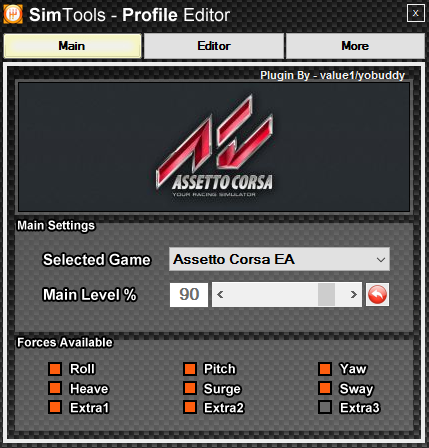This screenshot has width=429, height=448.
Task: Click the dropdown chevron beside Assetto Corsa EA
Action: 381,259
